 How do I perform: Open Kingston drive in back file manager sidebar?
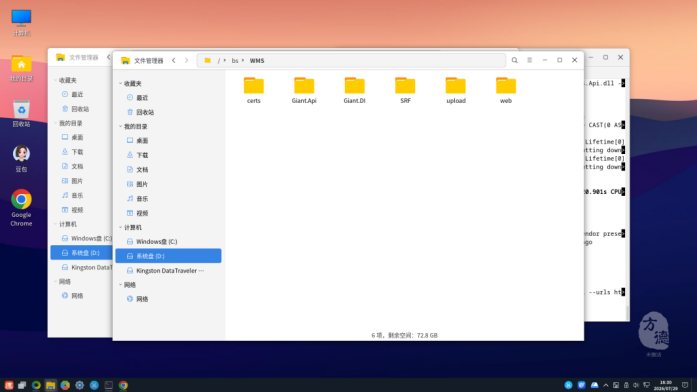tap(81, 267)
